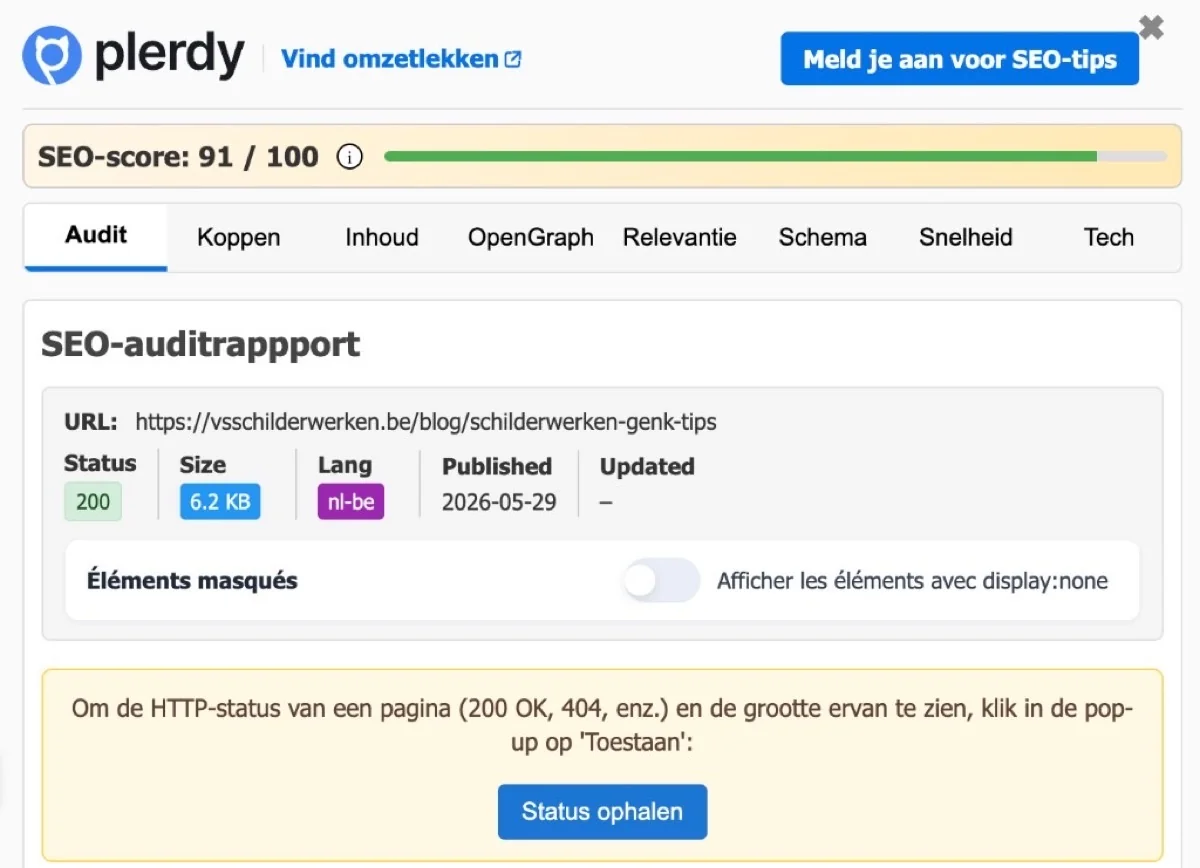
Task: Click the SEO-auditrappport heading
Action: point(200,345)
